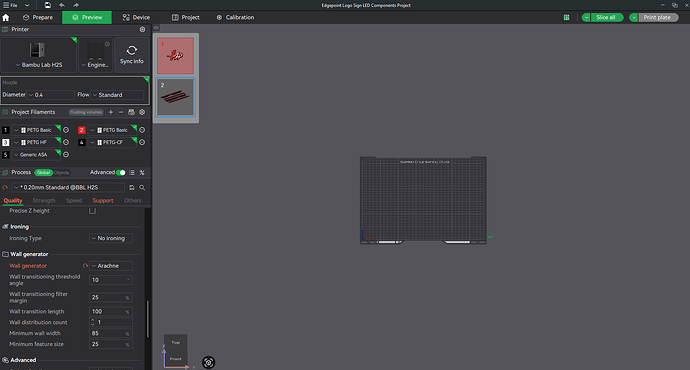The height and width of the screenshot is (370, 690).
Task: Select plate 2 thumbnail
Action: pos(176,97)
